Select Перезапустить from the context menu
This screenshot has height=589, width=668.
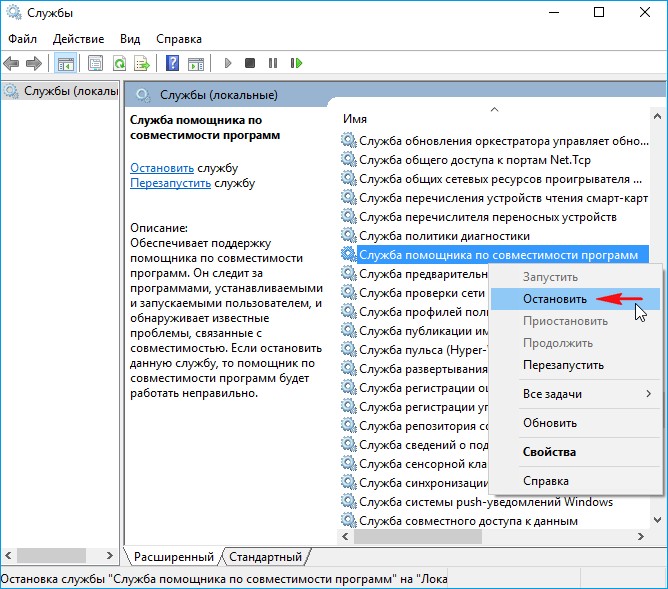click(563, 365)
